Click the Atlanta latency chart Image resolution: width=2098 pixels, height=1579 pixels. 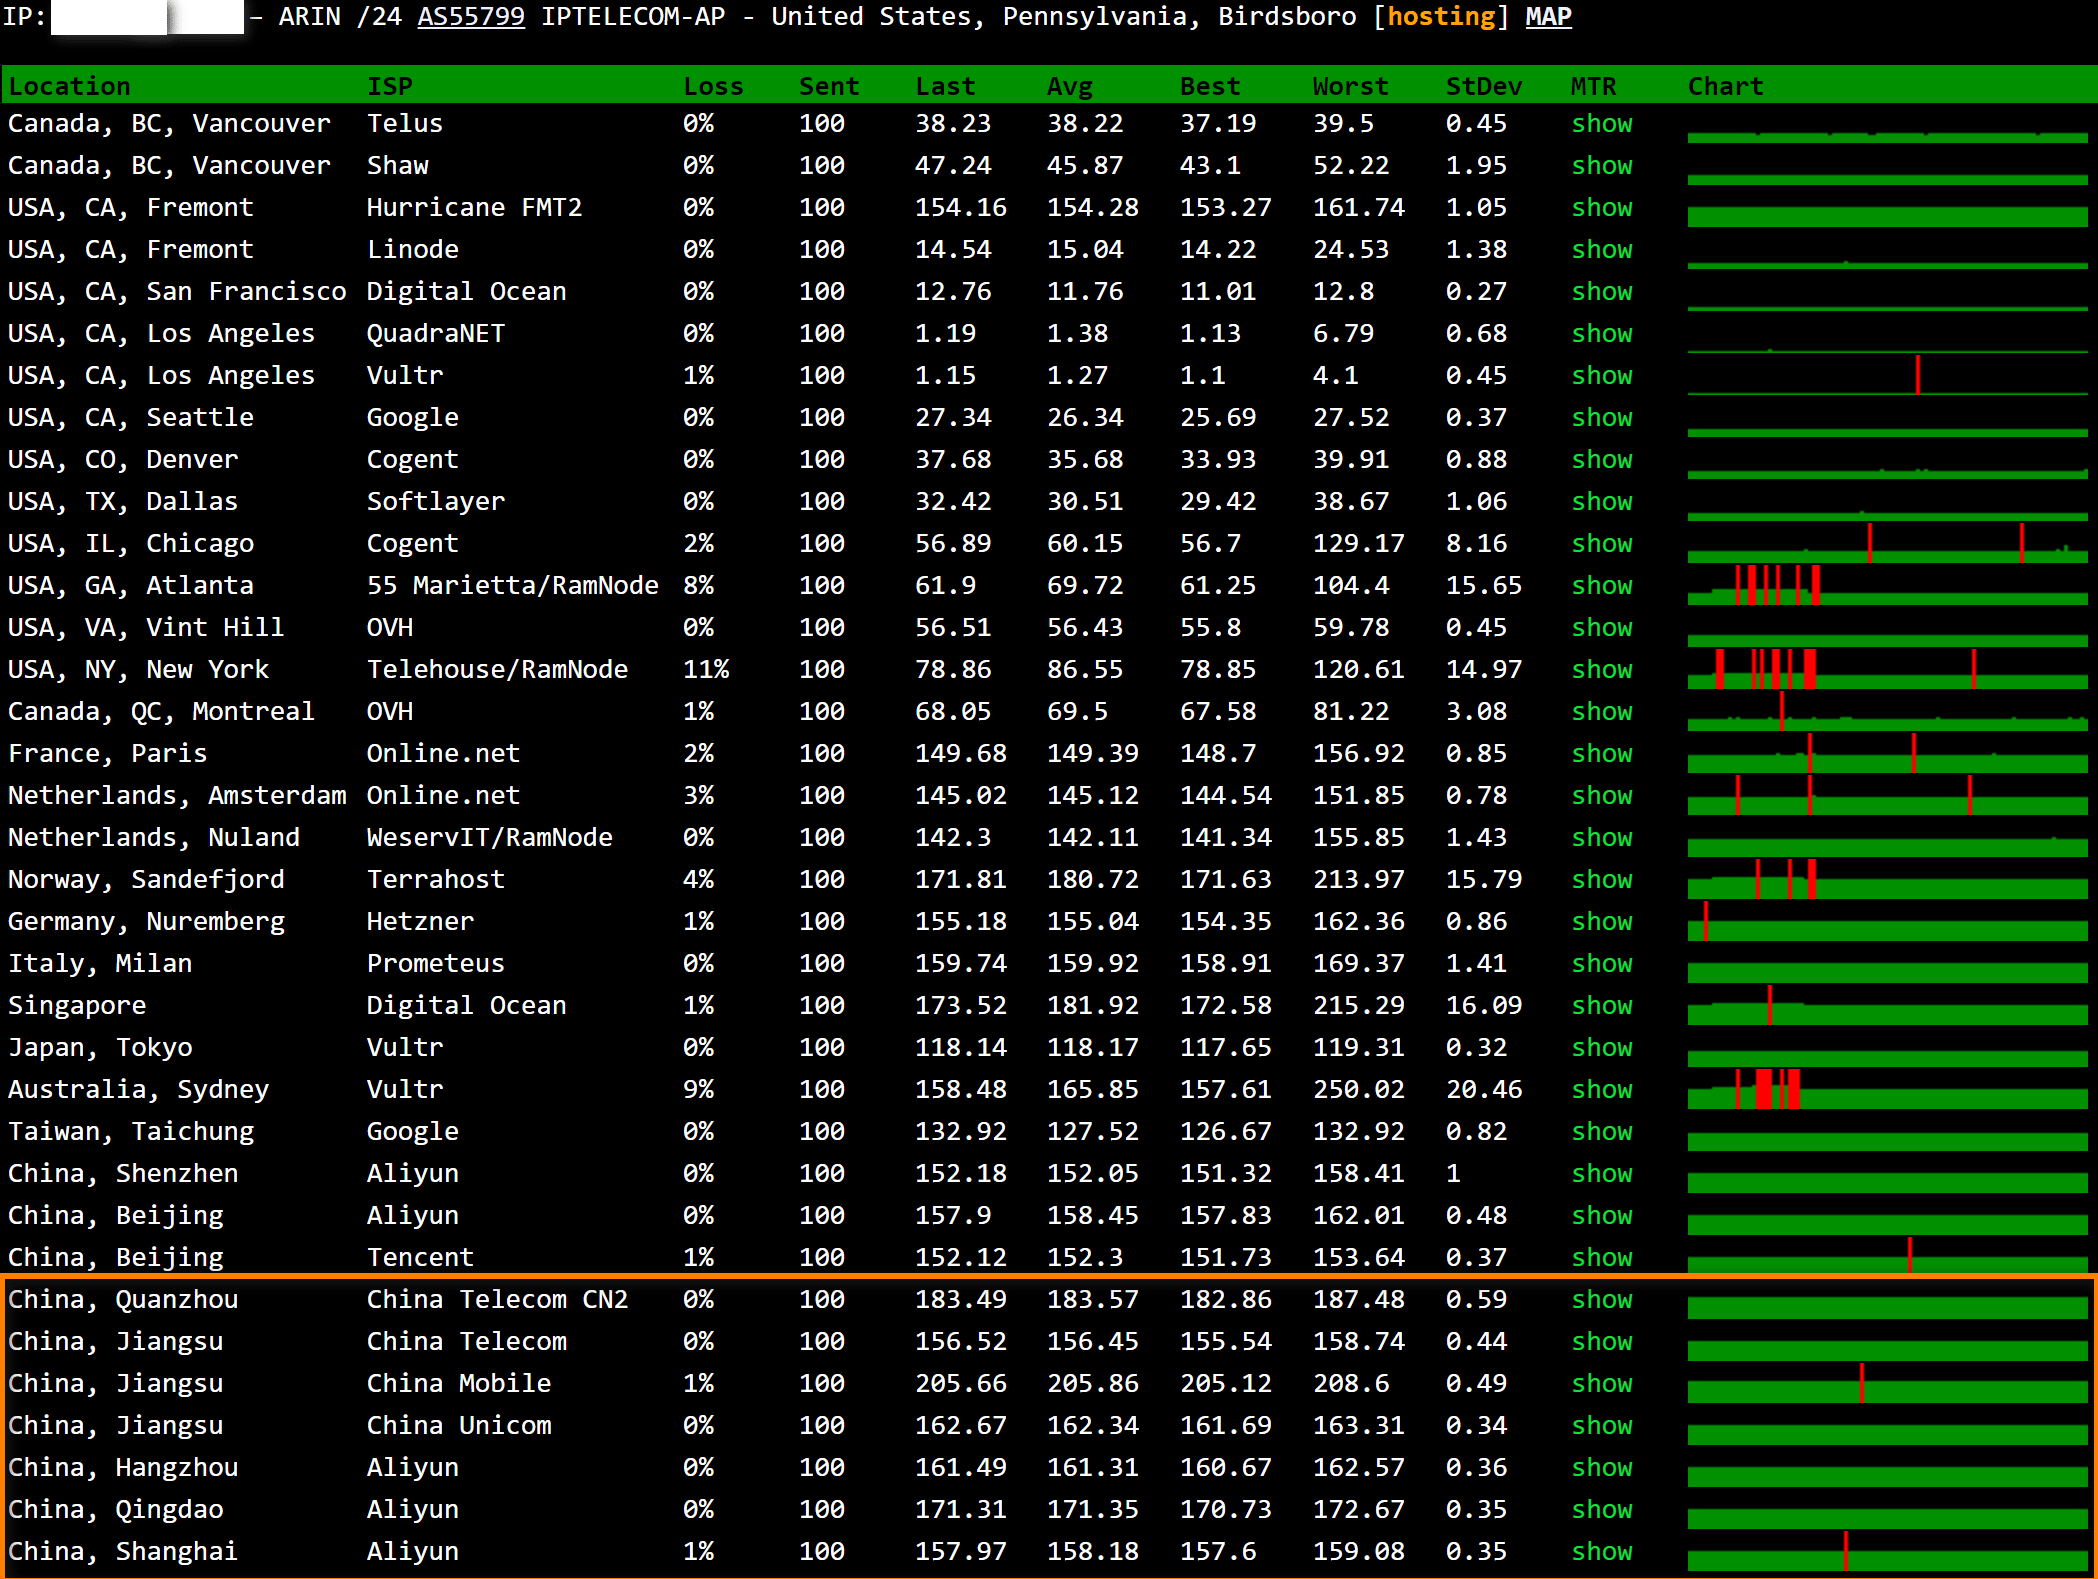point(1887,585)
